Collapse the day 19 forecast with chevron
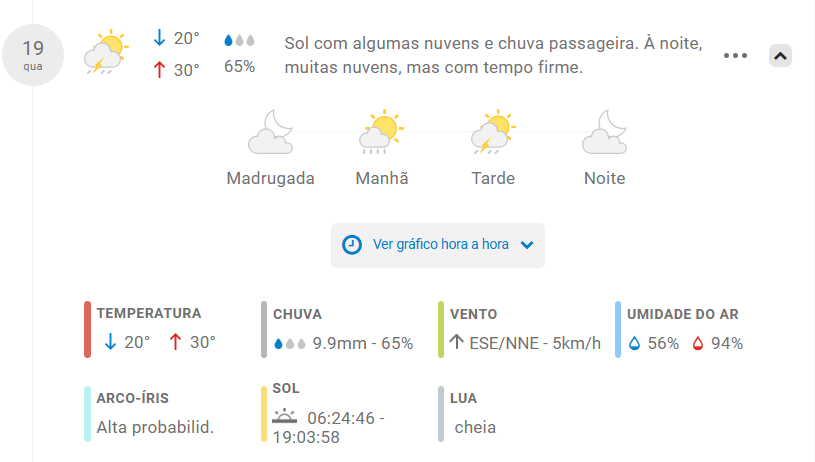The image size is (815, 462). [780, 56]
